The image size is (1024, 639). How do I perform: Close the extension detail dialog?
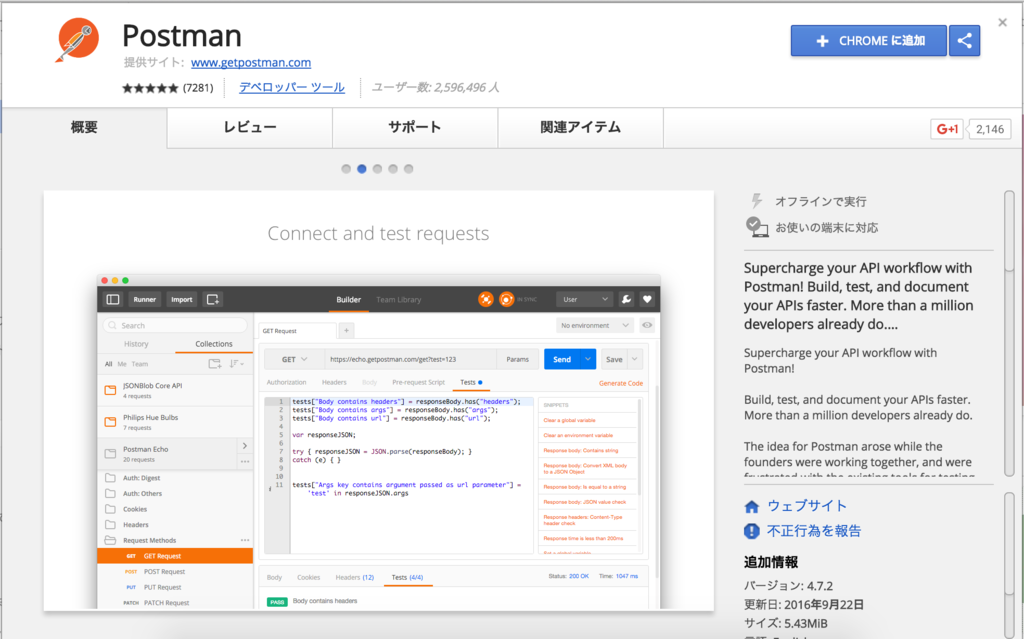click(x=1002, y=23)
